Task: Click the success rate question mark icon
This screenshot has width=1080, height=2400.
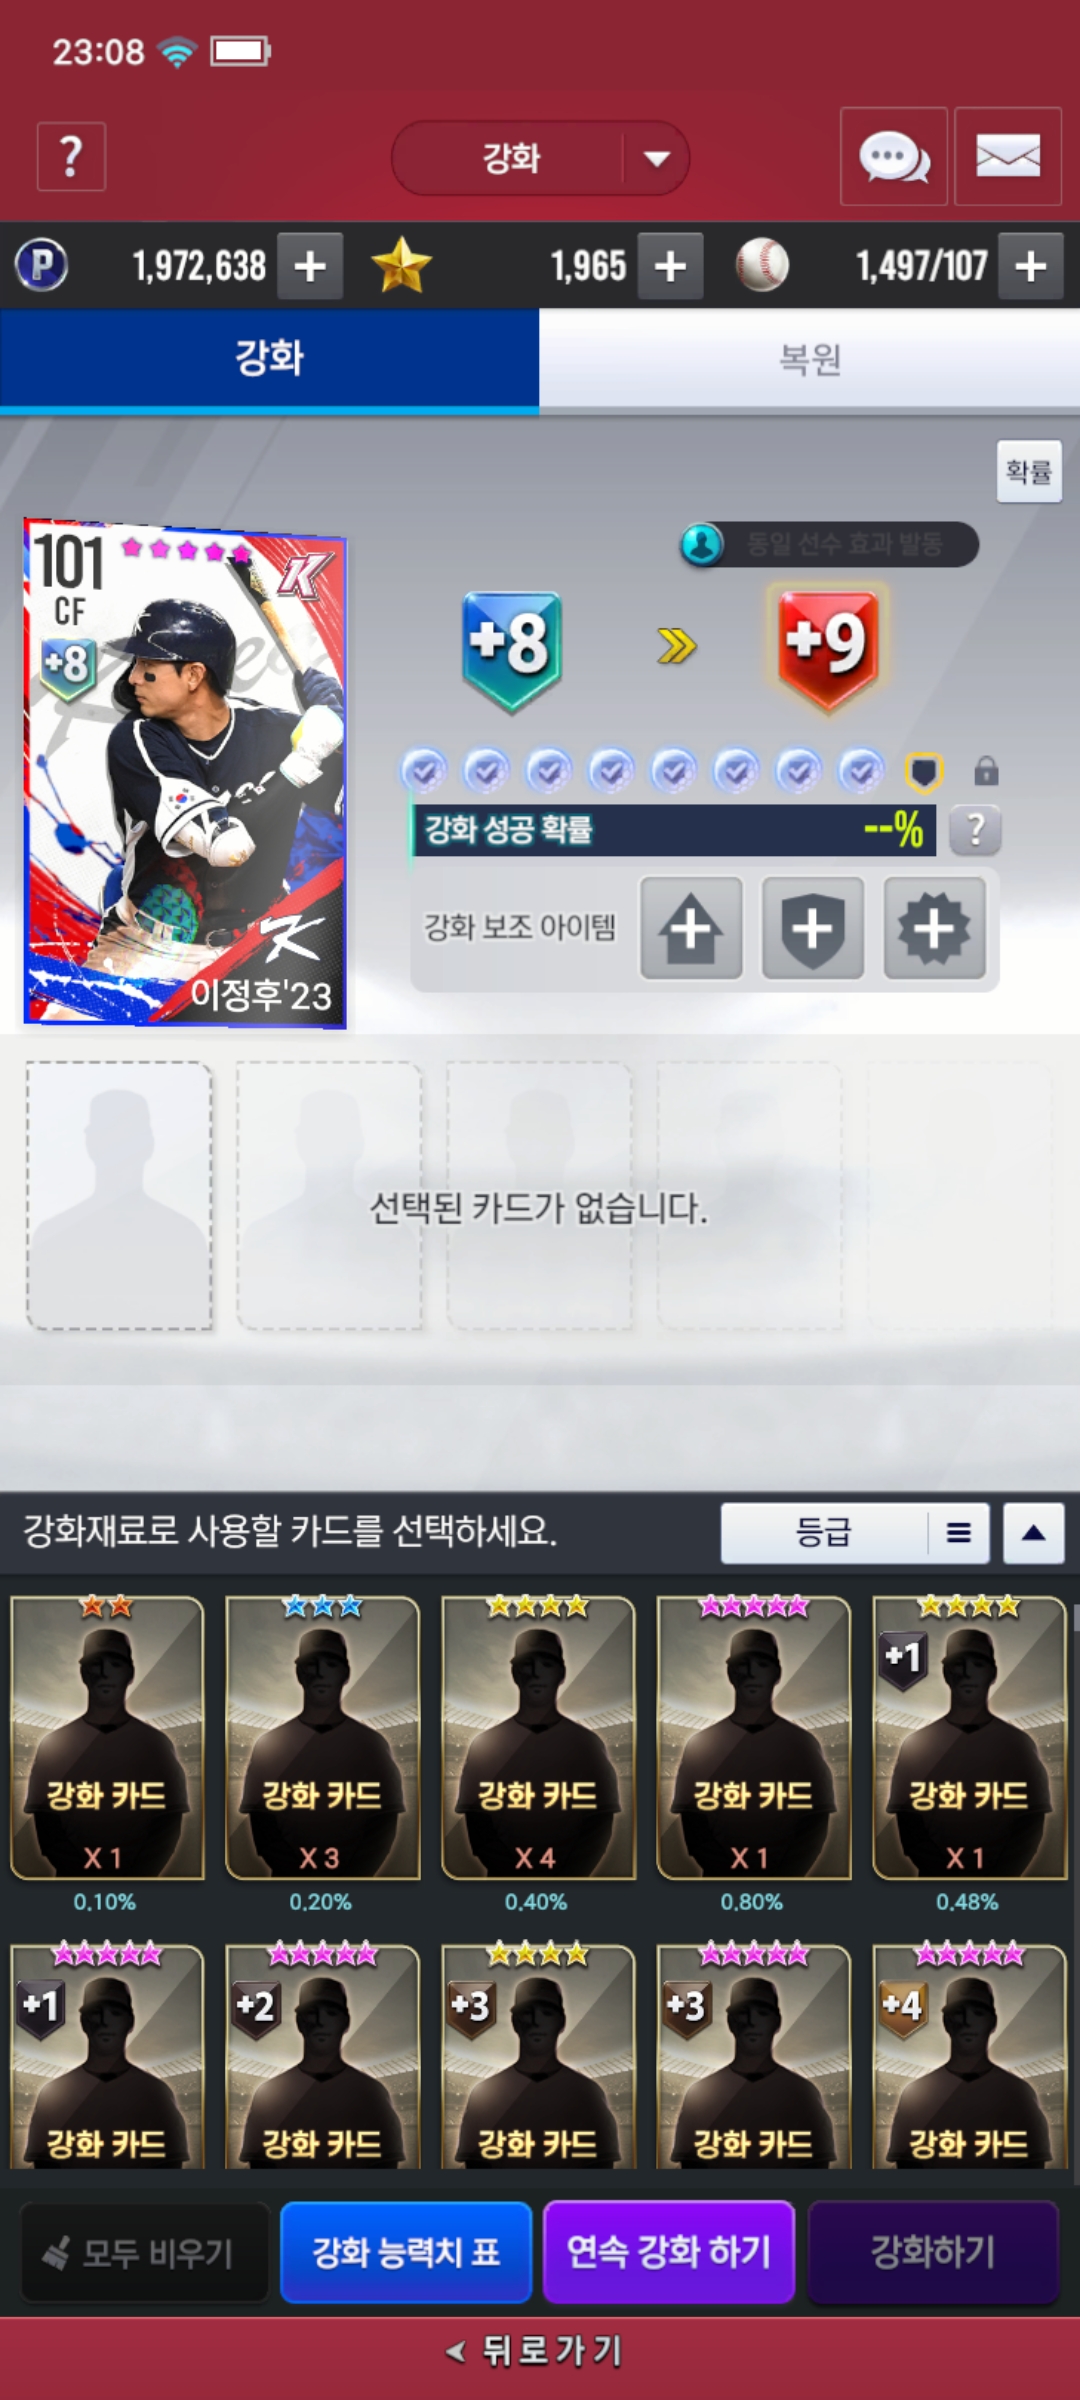Action: (x=975, y=830)
